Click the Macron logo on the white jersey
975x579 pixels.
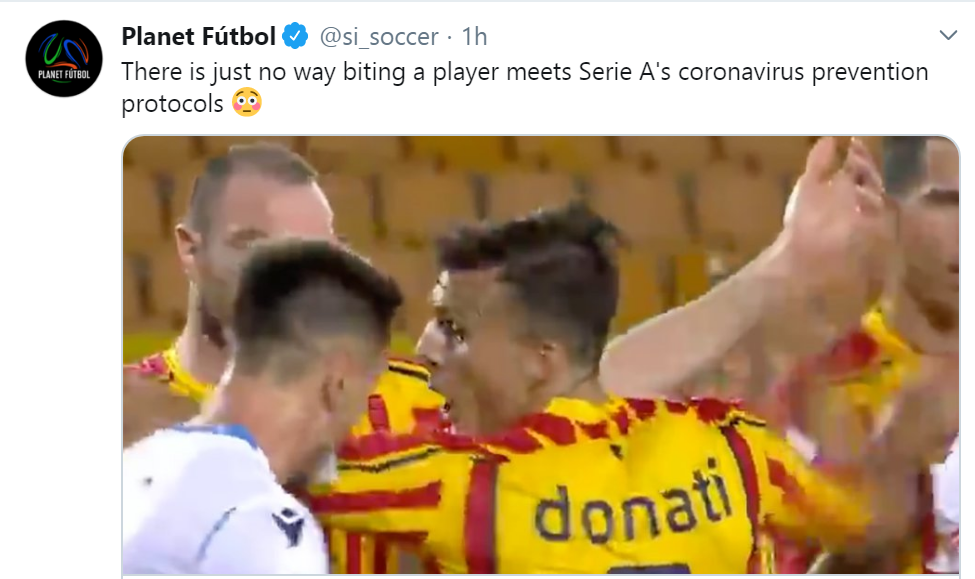[x=290, y=526]
